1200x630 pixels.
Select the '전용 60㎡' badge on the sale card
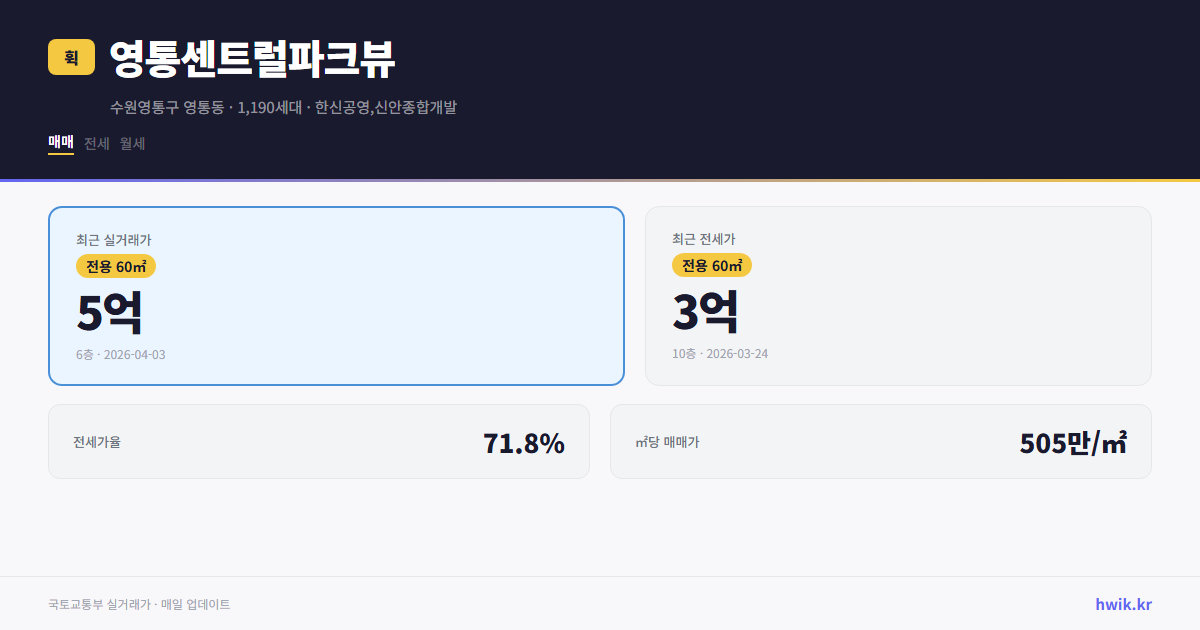tap(113, 266)
